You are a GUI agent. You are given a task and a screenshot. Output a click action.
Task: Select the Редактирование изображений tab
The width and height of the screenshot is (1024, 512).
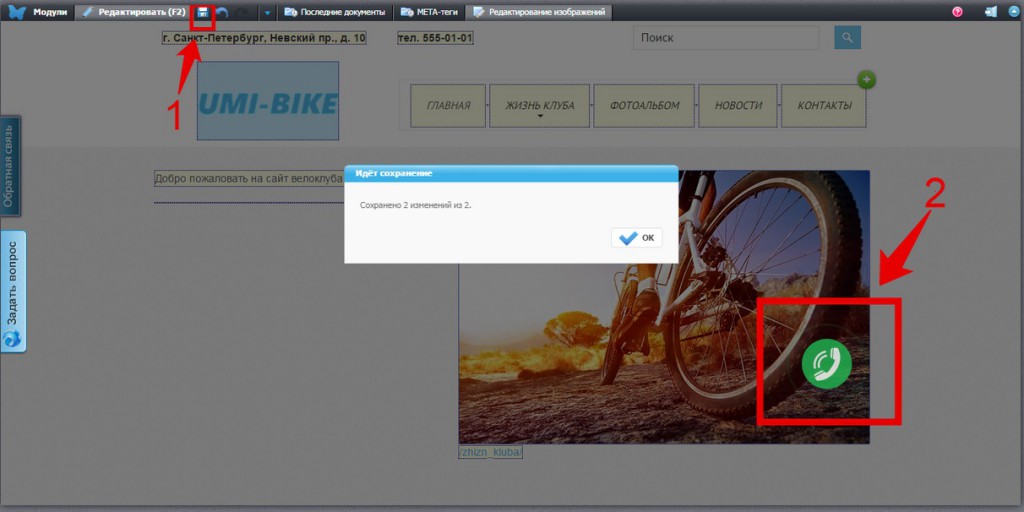click(539, 12)
